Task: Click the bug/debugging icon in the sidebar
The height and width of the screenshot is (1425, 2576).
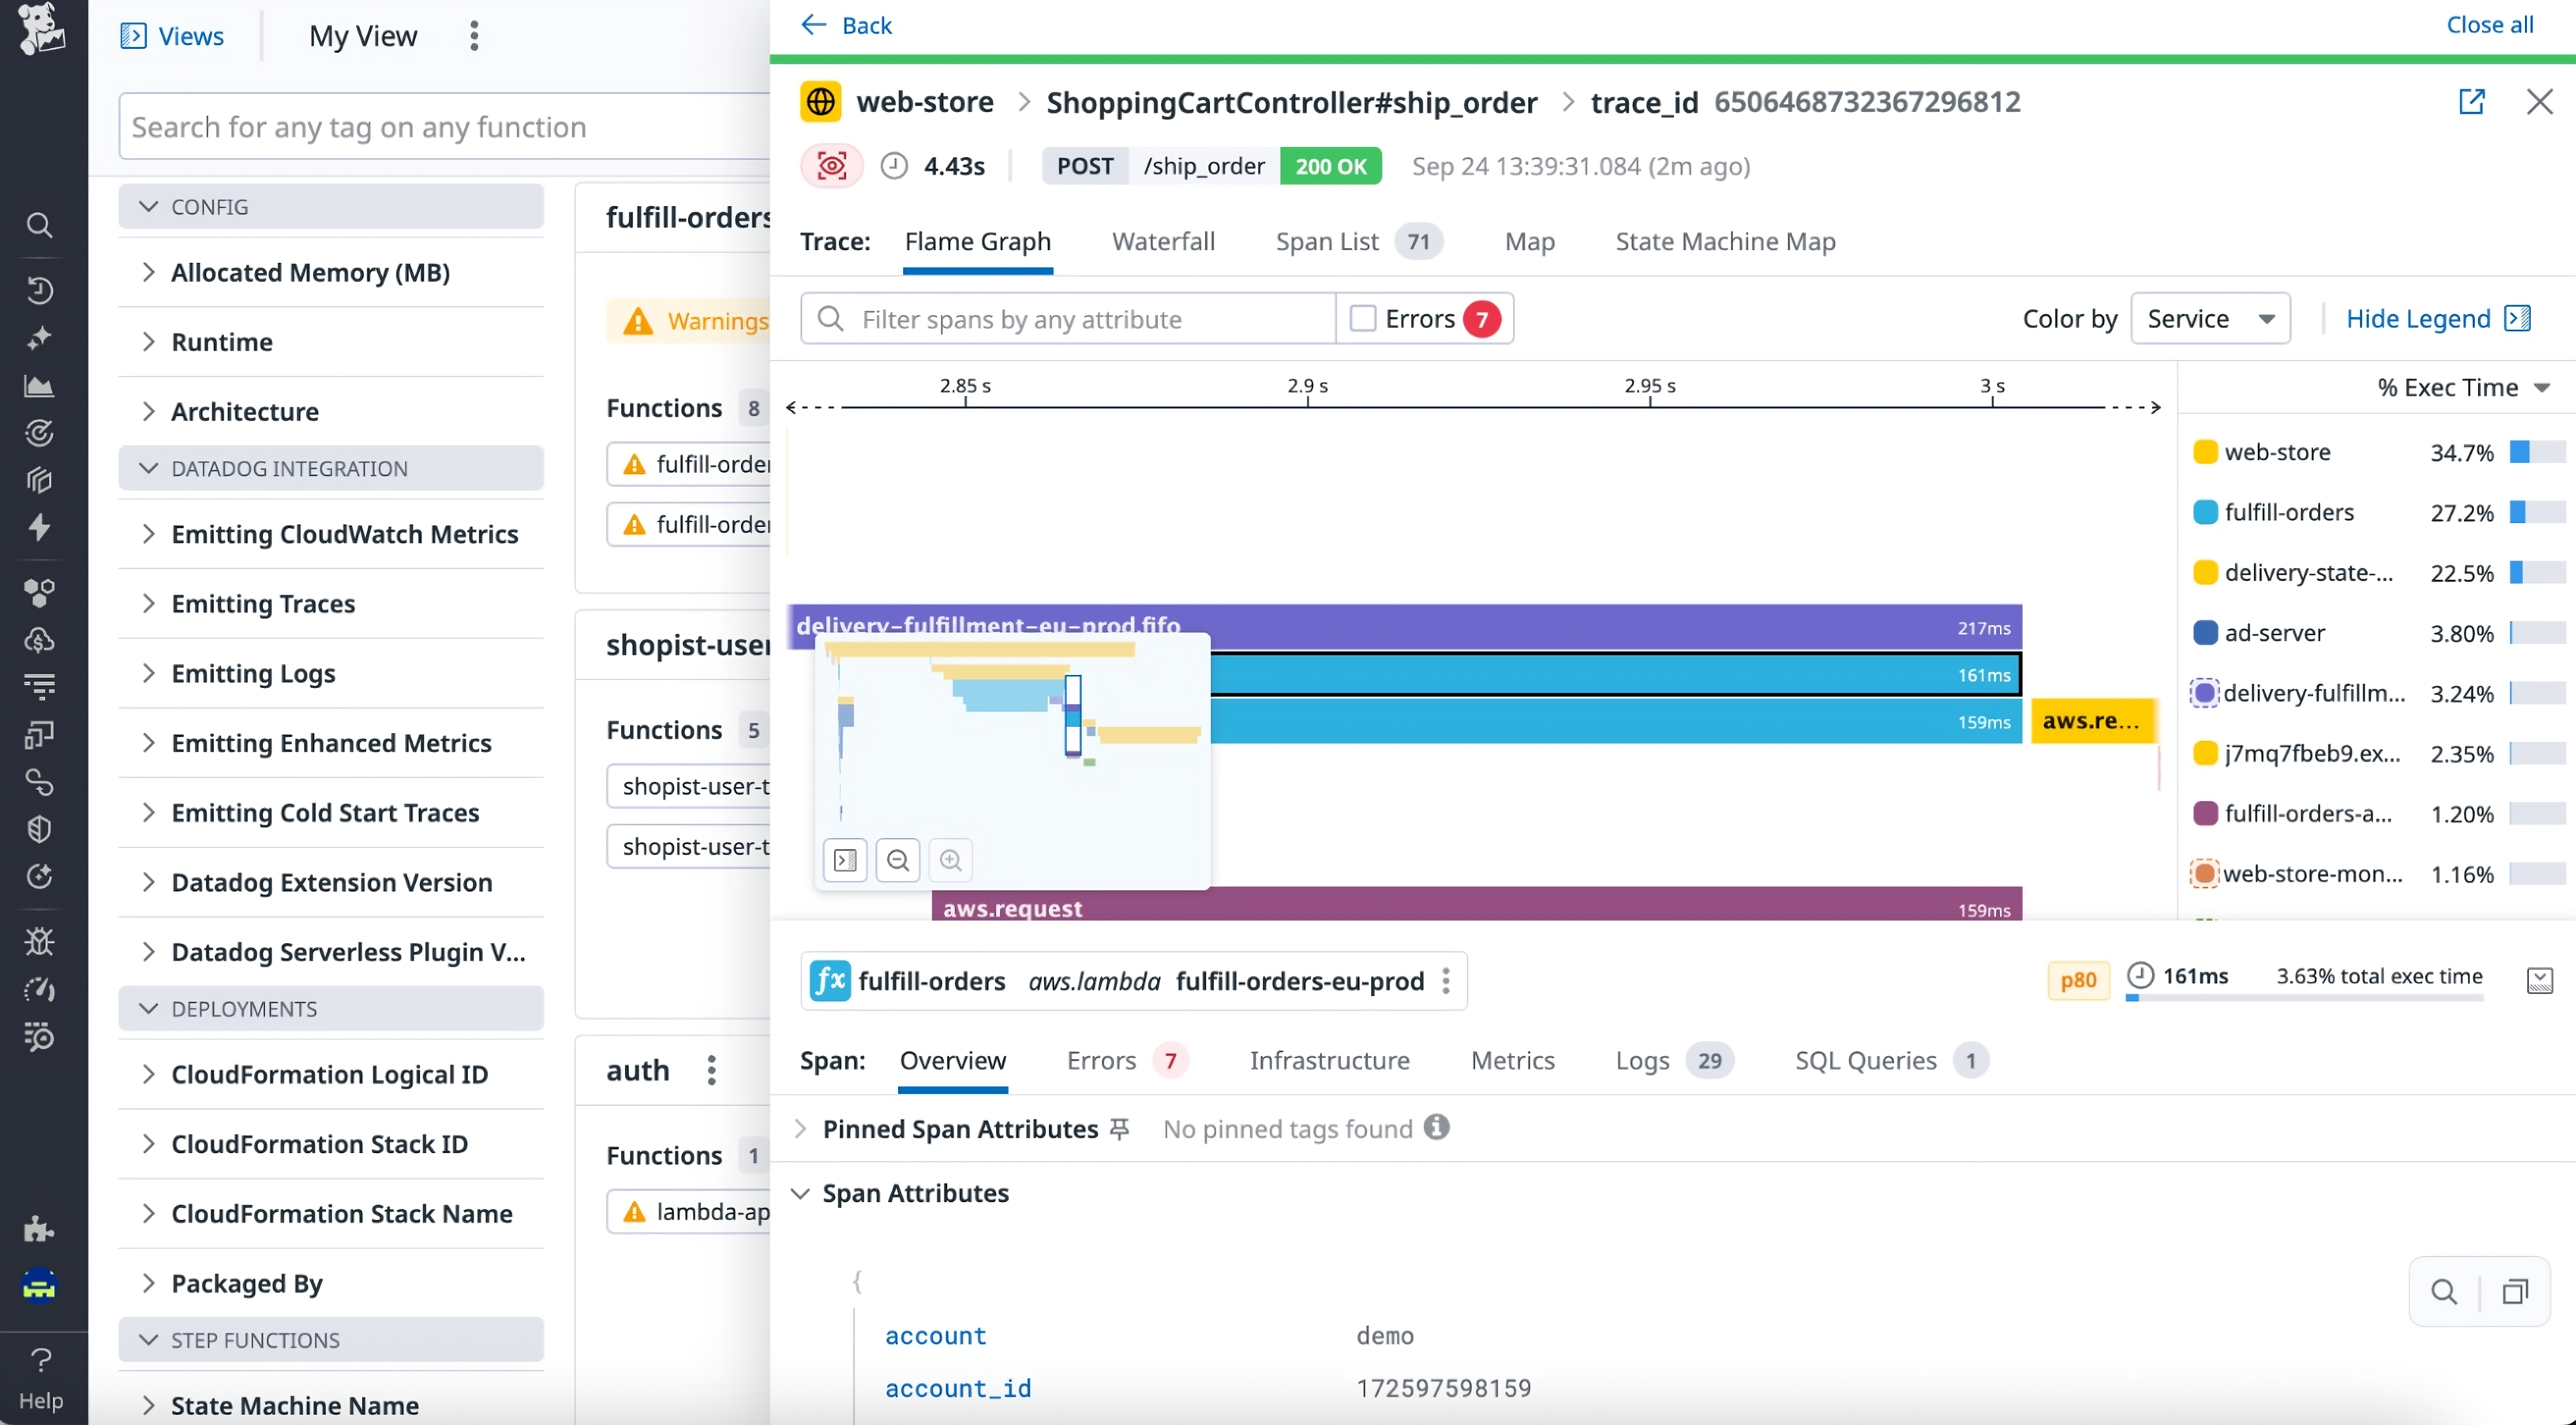Action: click(40, 941)
